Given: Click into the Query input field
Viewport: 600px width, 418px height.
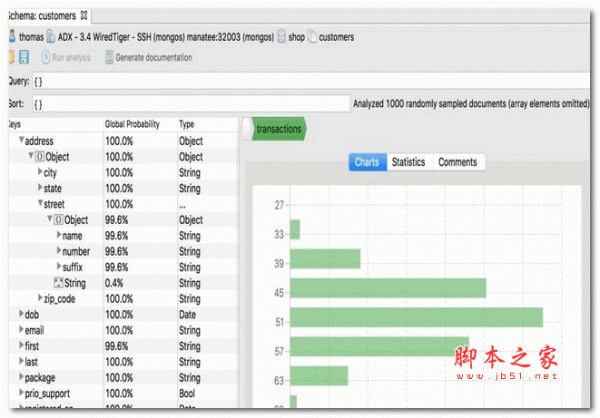Looking at the screenshot, I should click(x=311, y=81).
